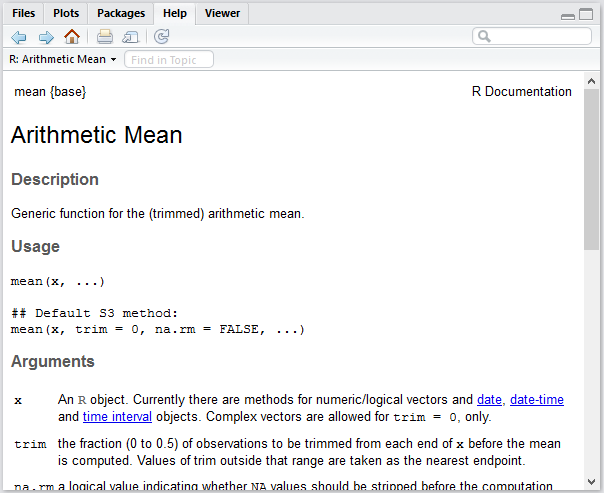Click the 'mean(x, ...)' usage line
Screen dimensions: 604x493
click(57, 282)
